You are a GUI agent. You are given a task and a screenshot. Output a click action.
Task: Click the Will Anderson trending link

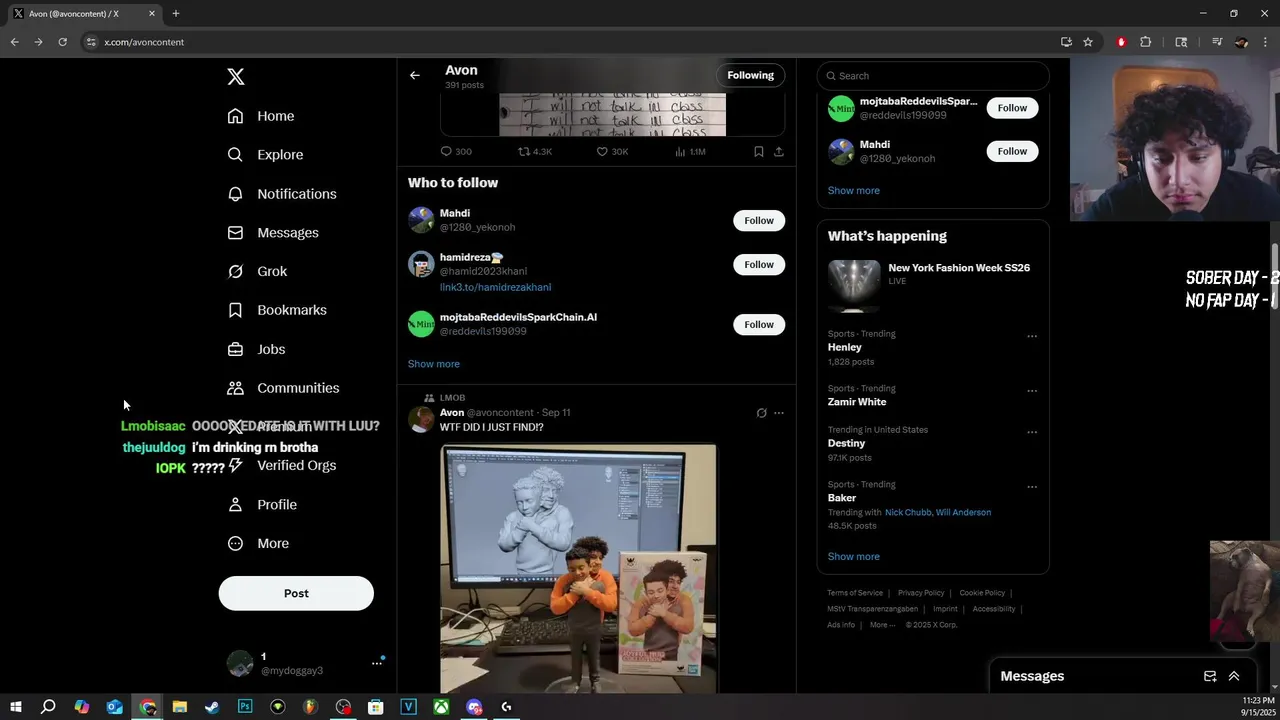pos(963,512)
